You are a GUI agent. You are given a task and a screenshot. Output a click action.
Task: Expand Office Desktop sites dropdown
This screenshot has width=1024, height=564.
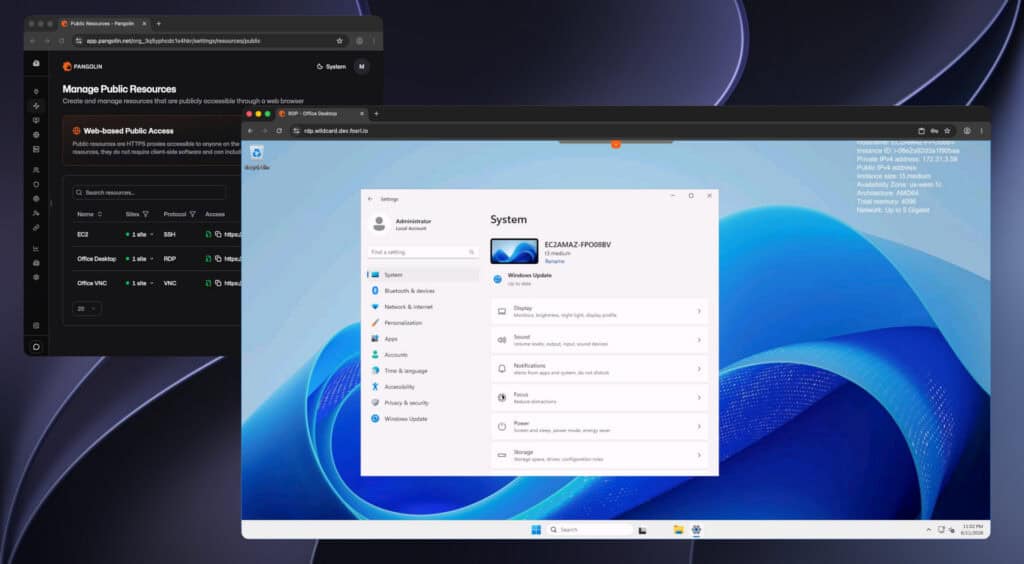[140, 259]
